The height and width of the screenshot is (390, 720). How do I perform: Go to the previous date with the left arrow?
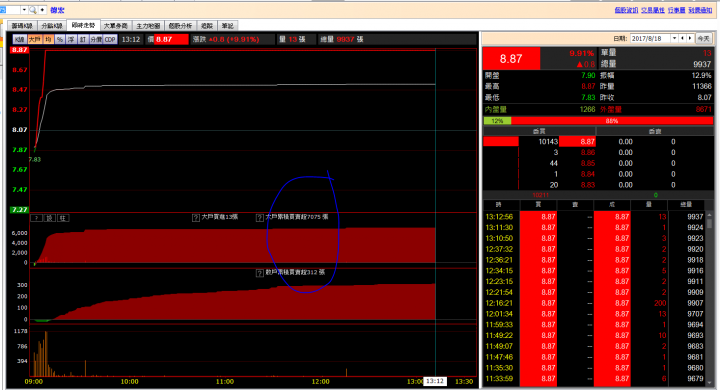pyautogui.click(x=682, y=39)
